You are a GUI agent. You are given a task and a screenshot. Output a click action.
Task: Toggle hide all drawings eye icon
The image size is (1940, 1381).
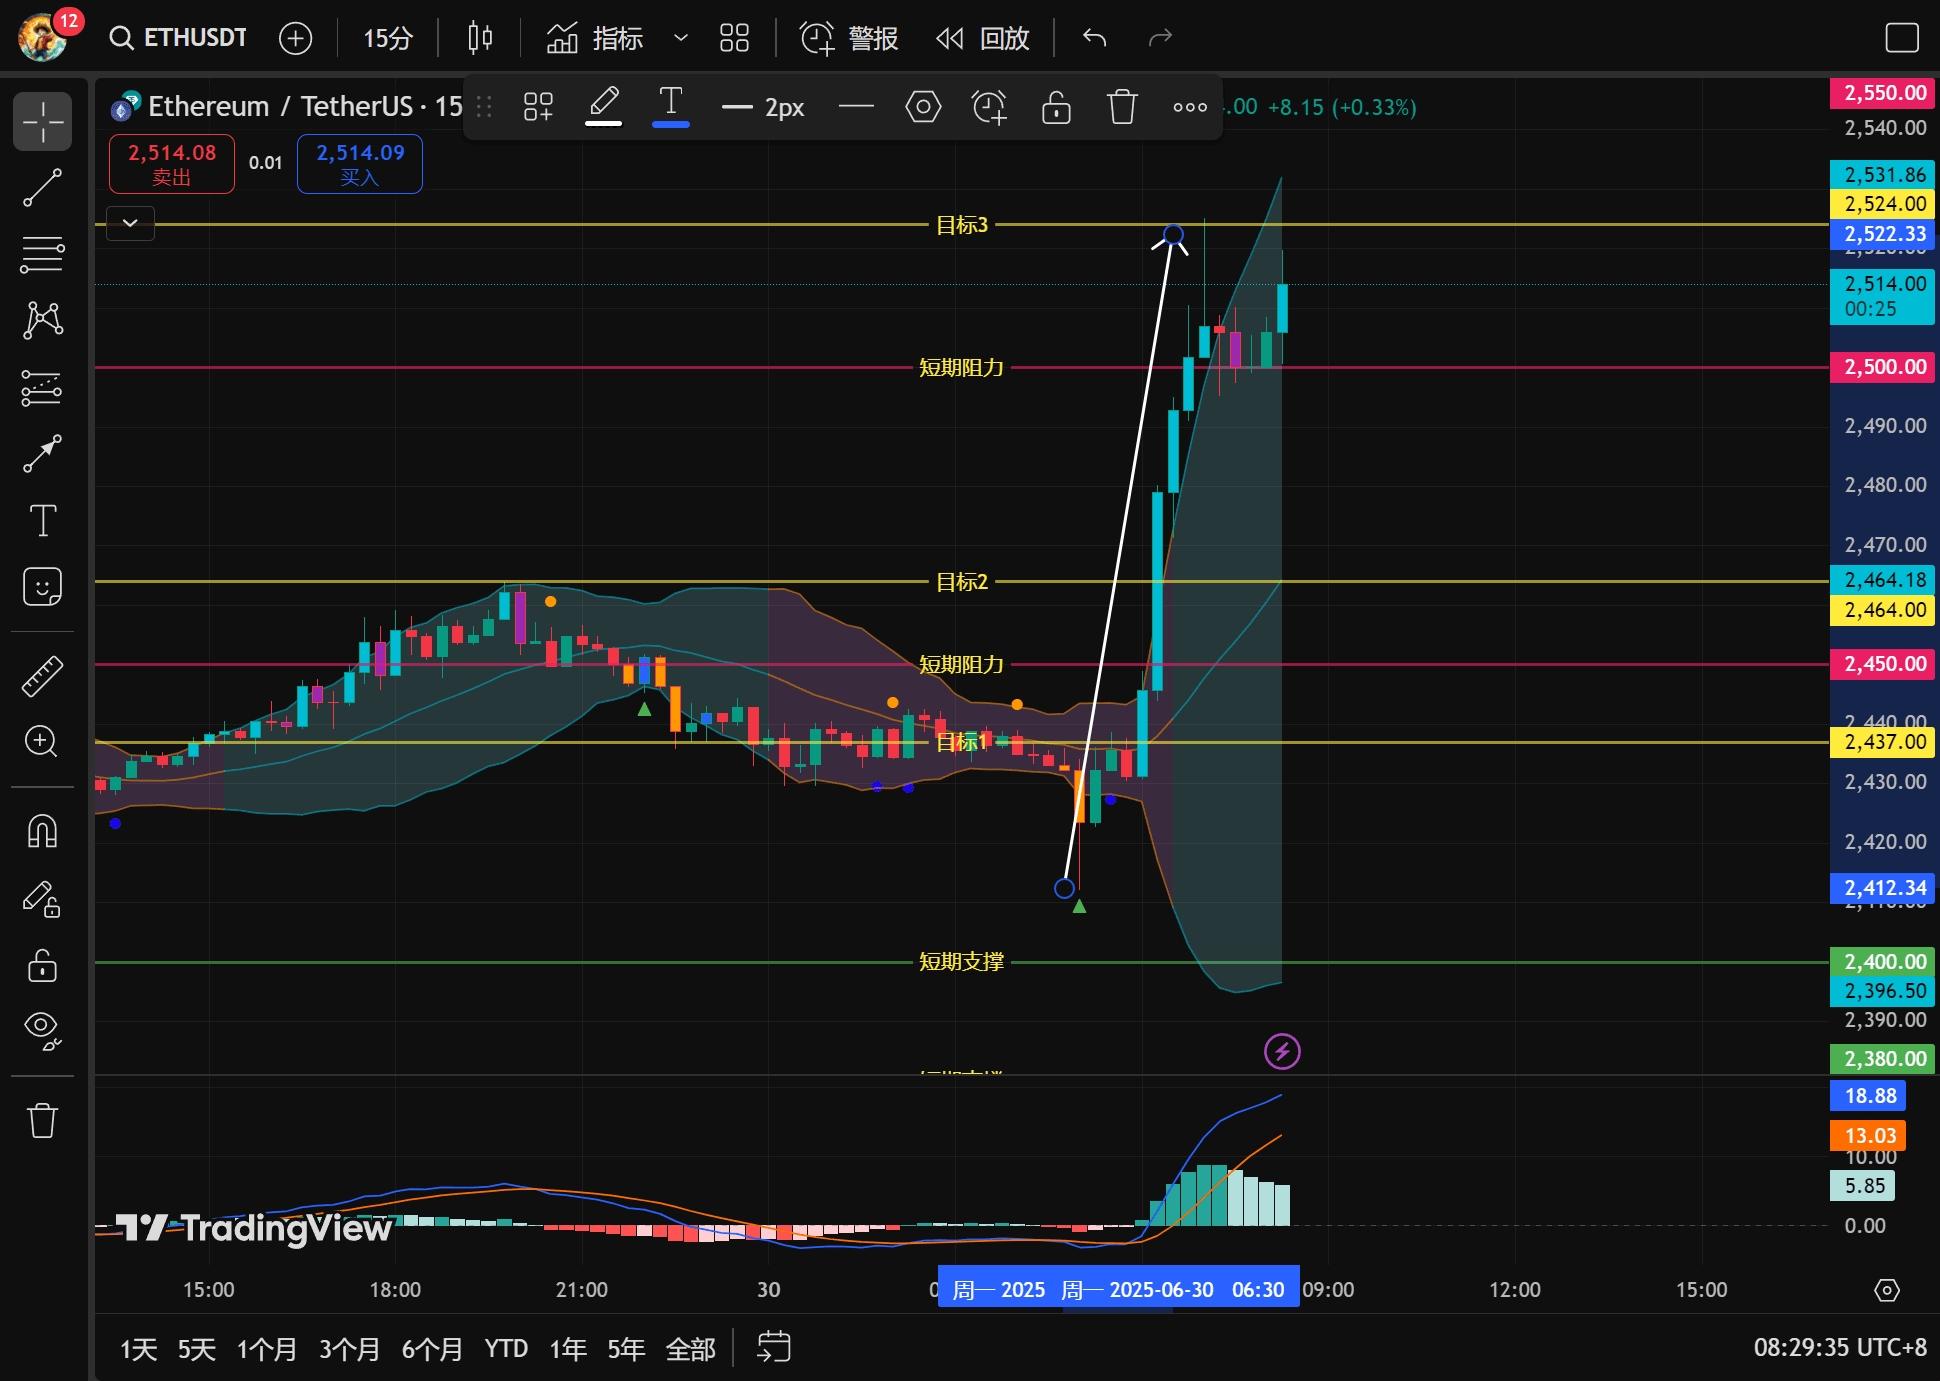pyautogui.click(x=42, y=1031)
